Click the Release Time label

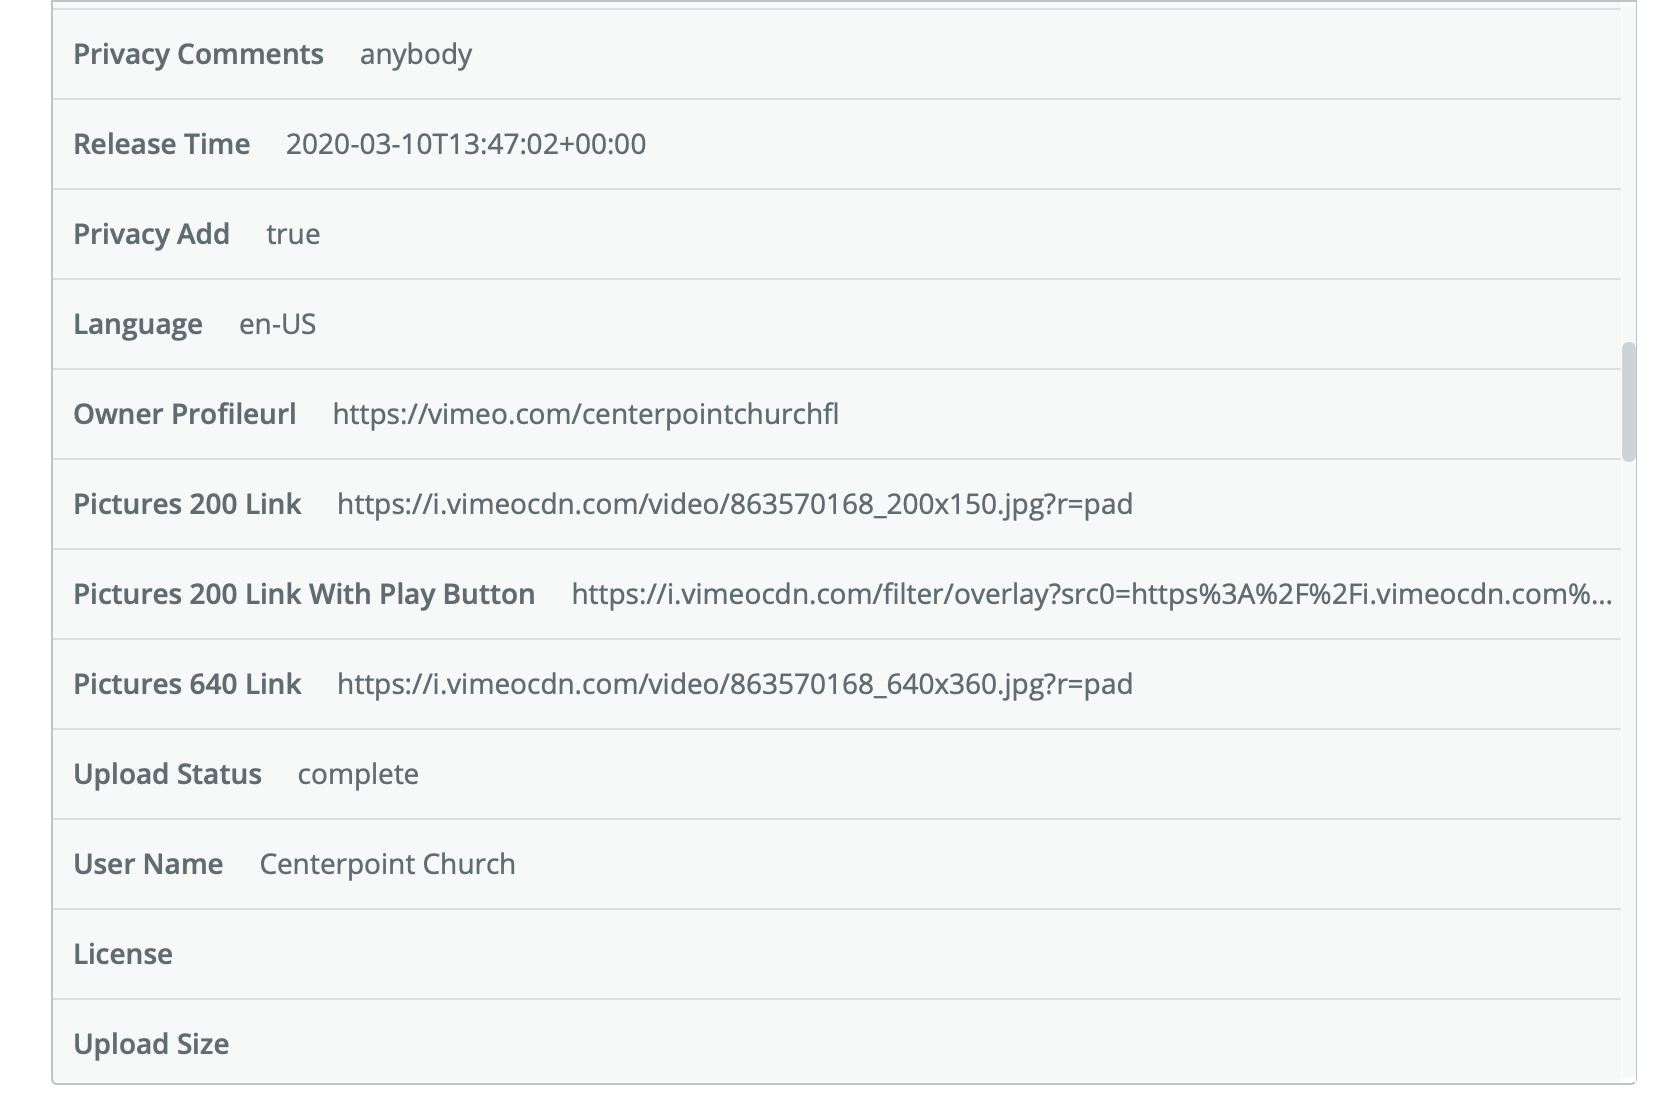[162, 144]
